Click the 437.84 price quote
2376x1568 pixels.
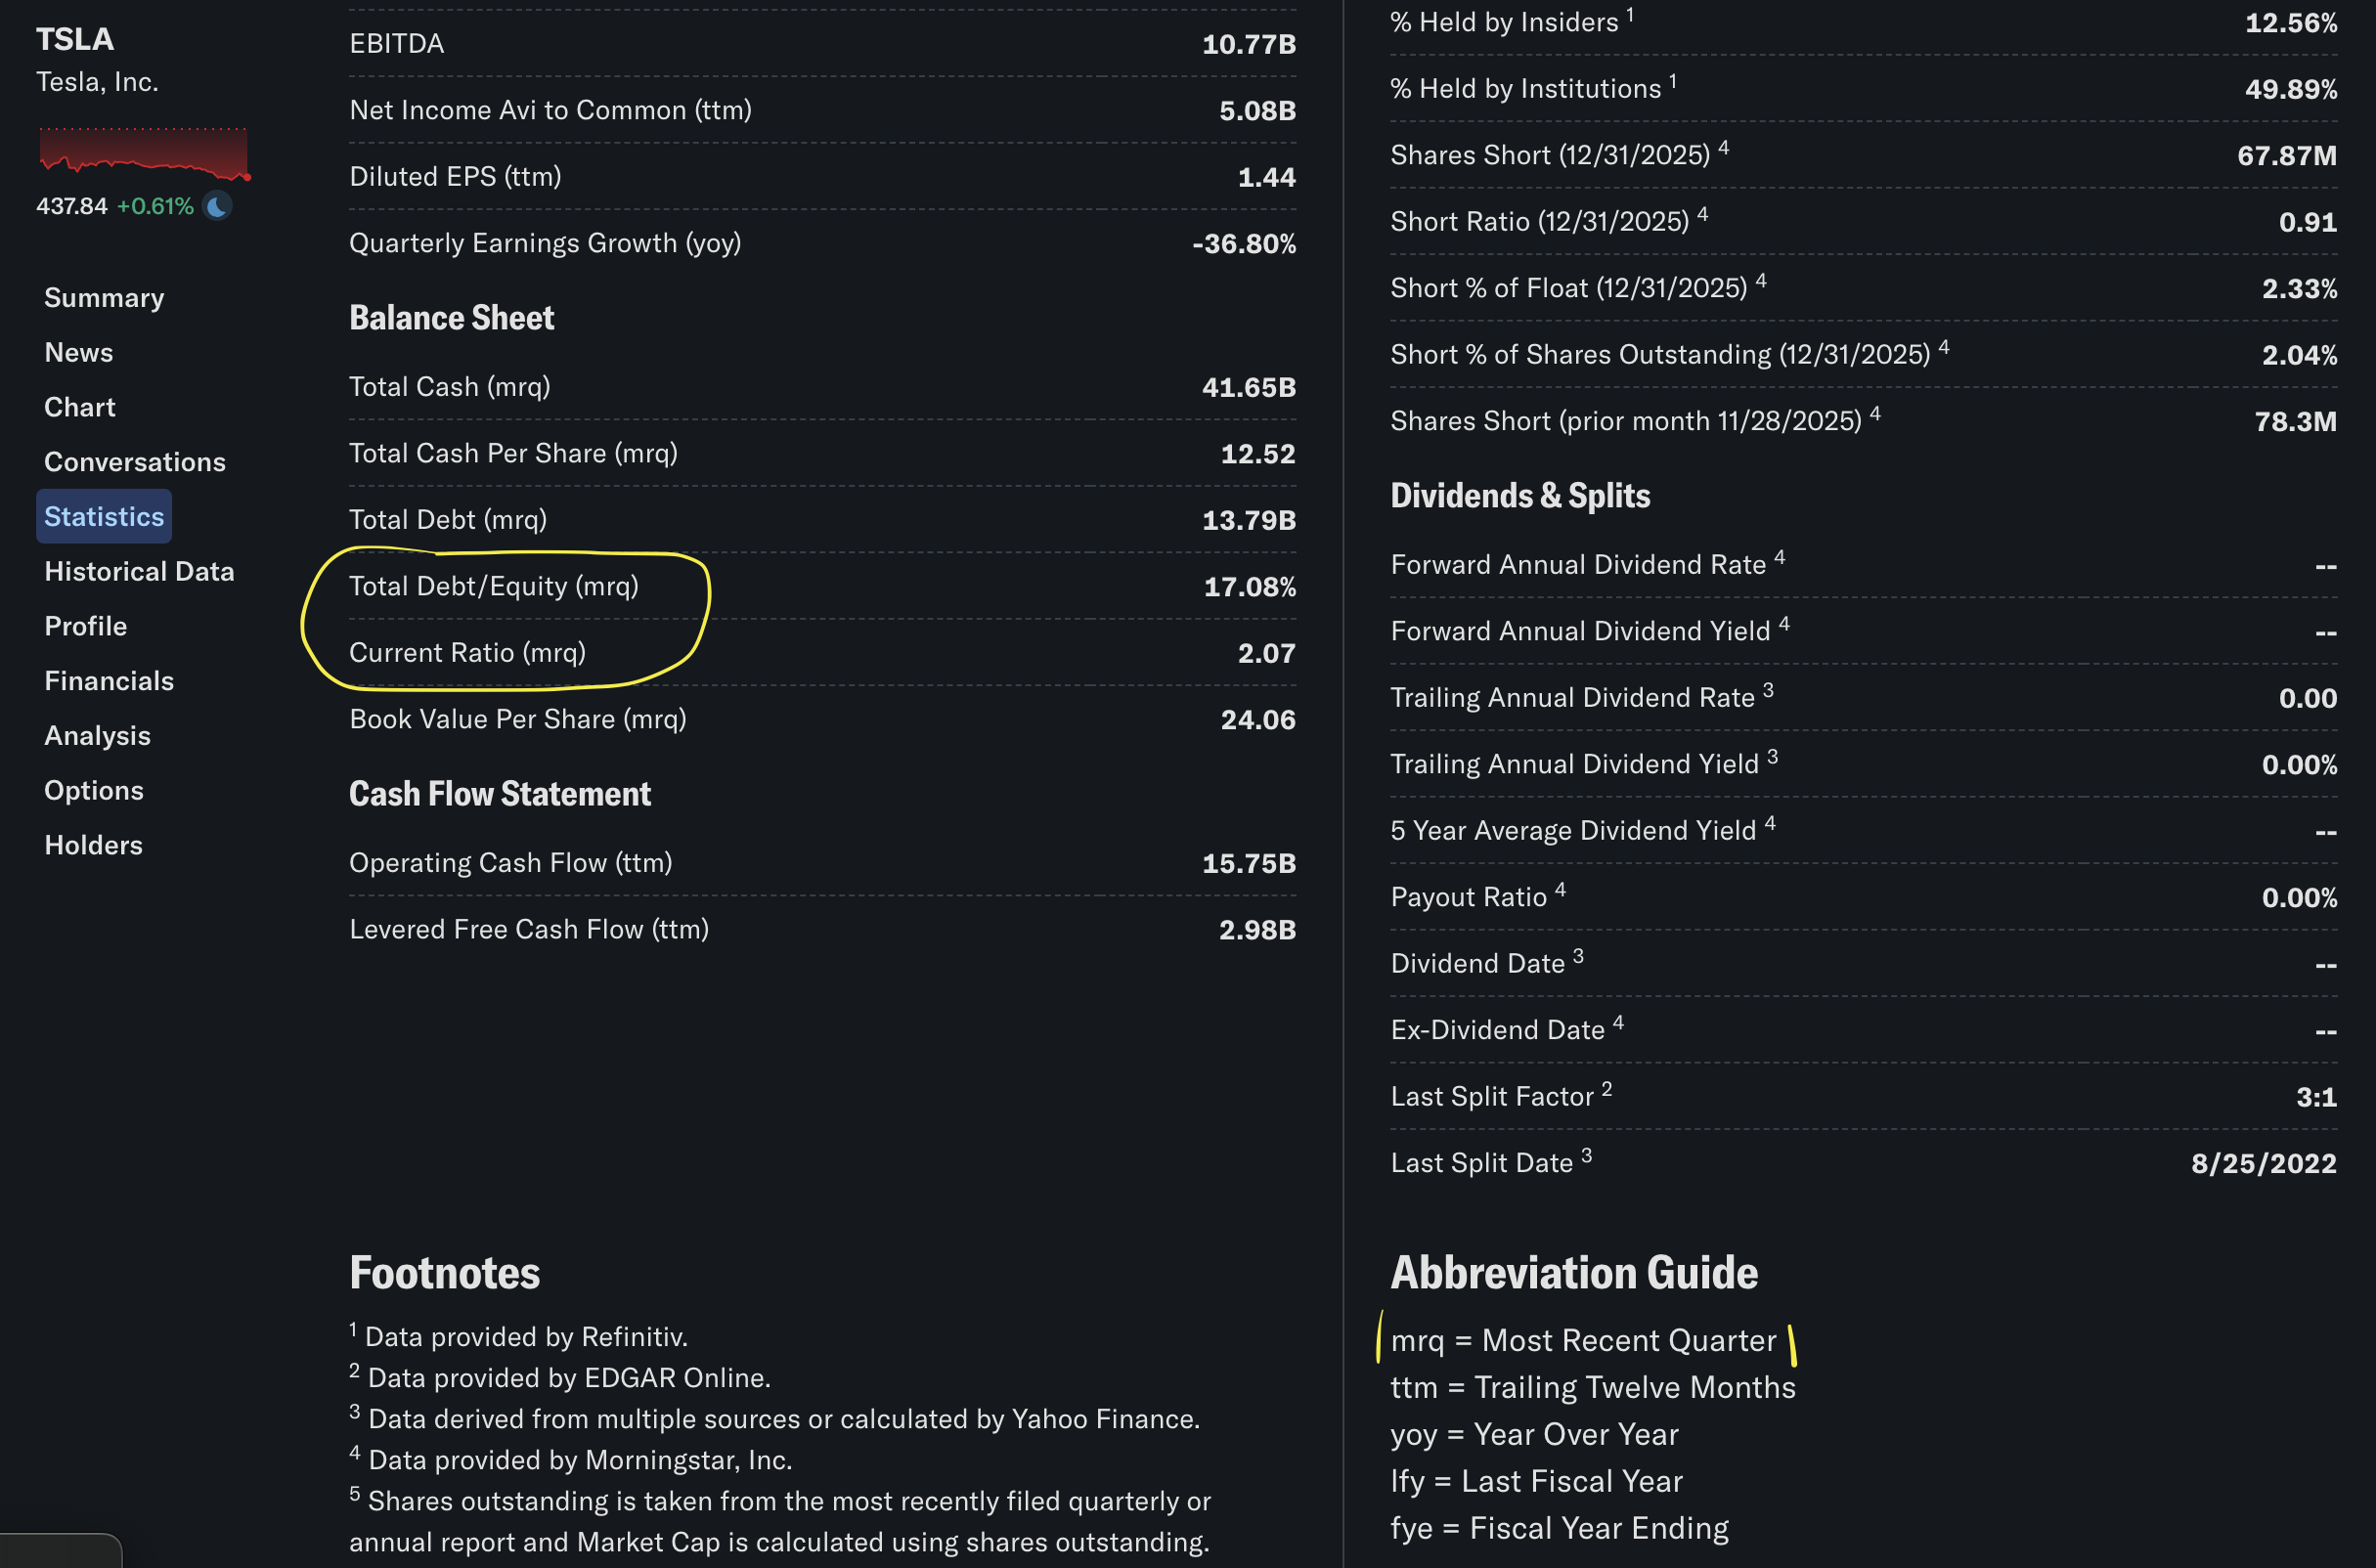tap(71, 206)
